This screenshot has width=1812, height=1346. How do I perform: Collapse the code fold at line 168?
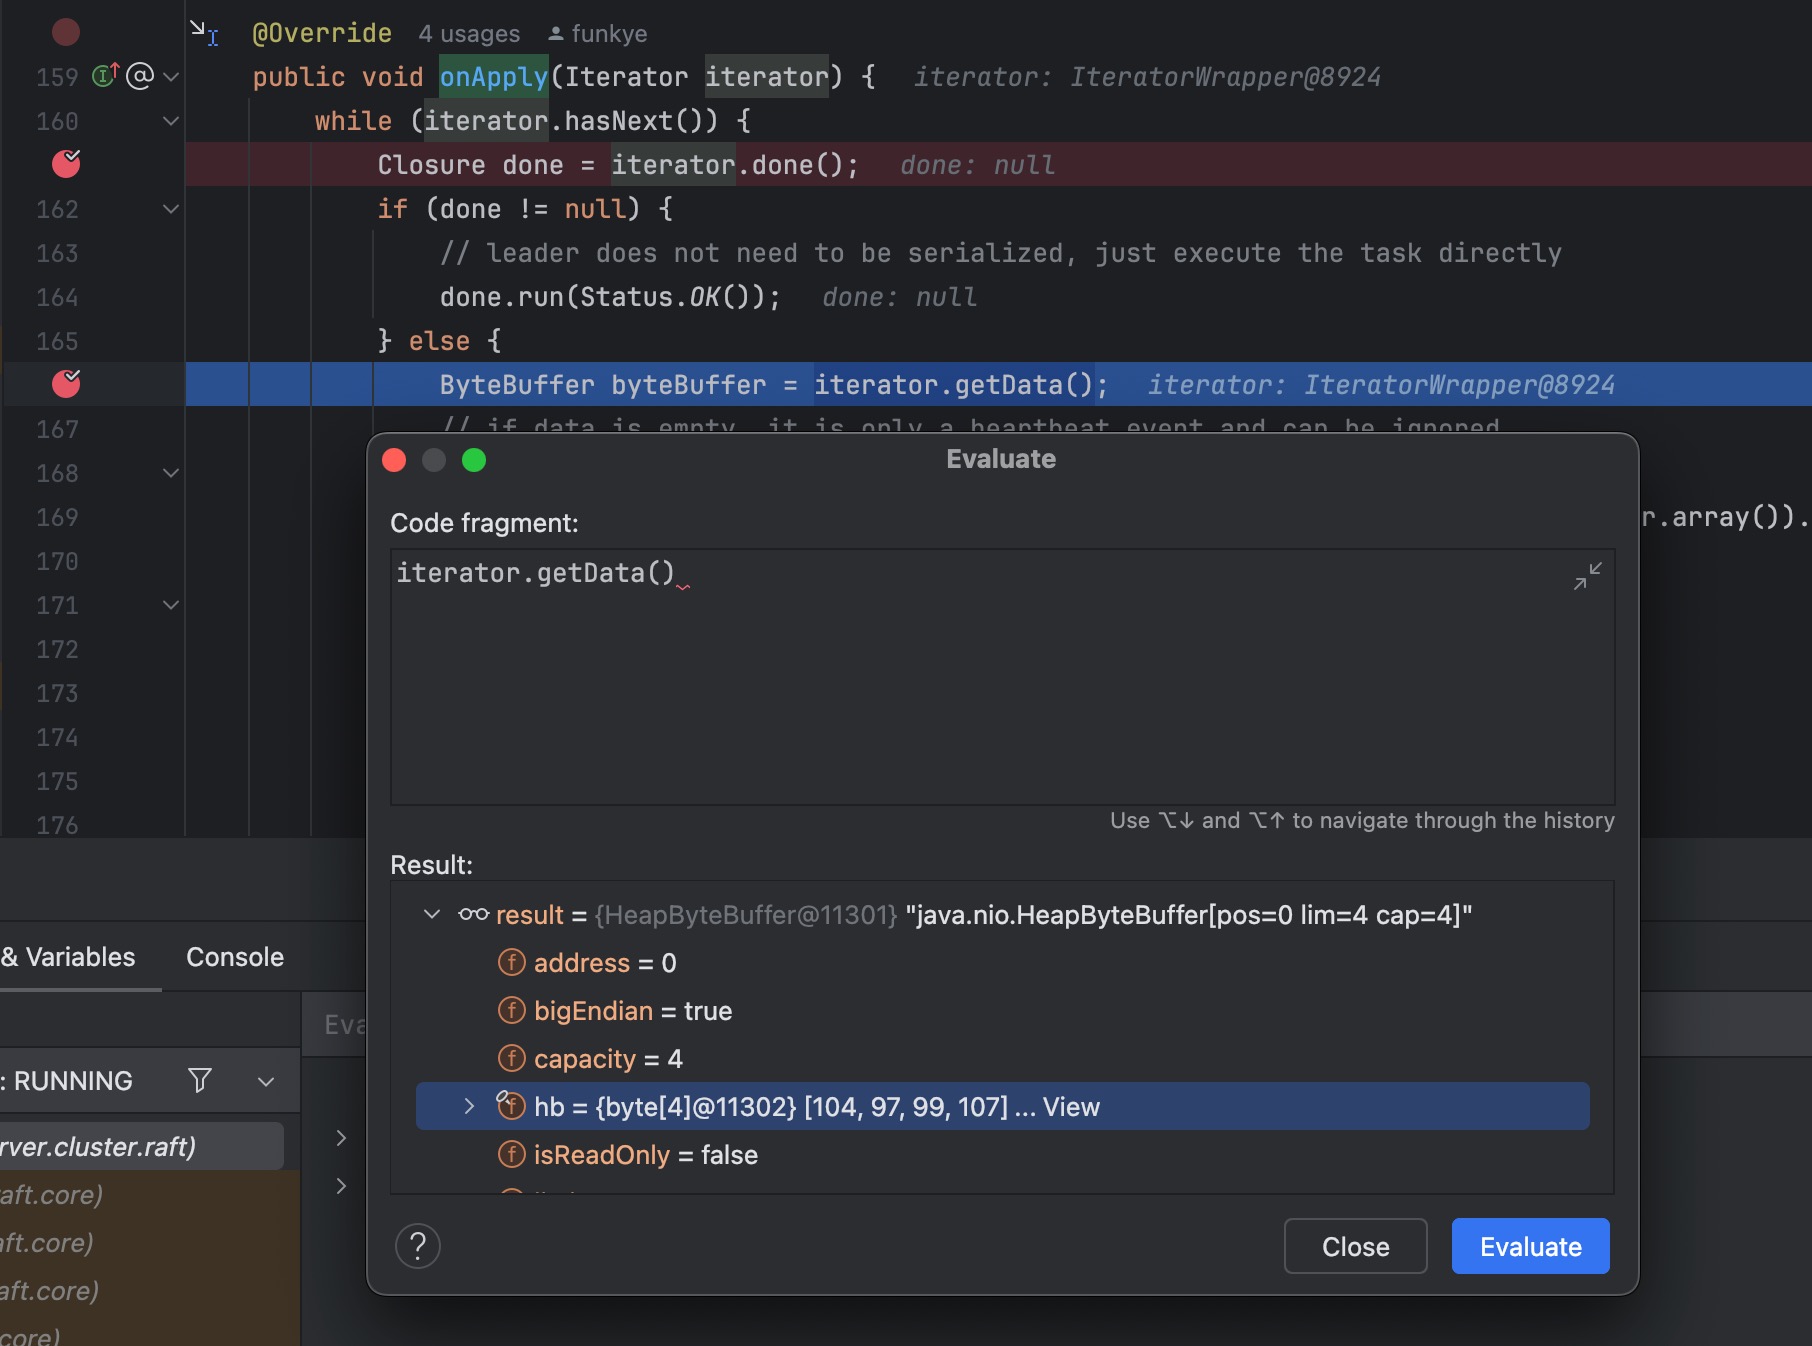pos(171,473)
